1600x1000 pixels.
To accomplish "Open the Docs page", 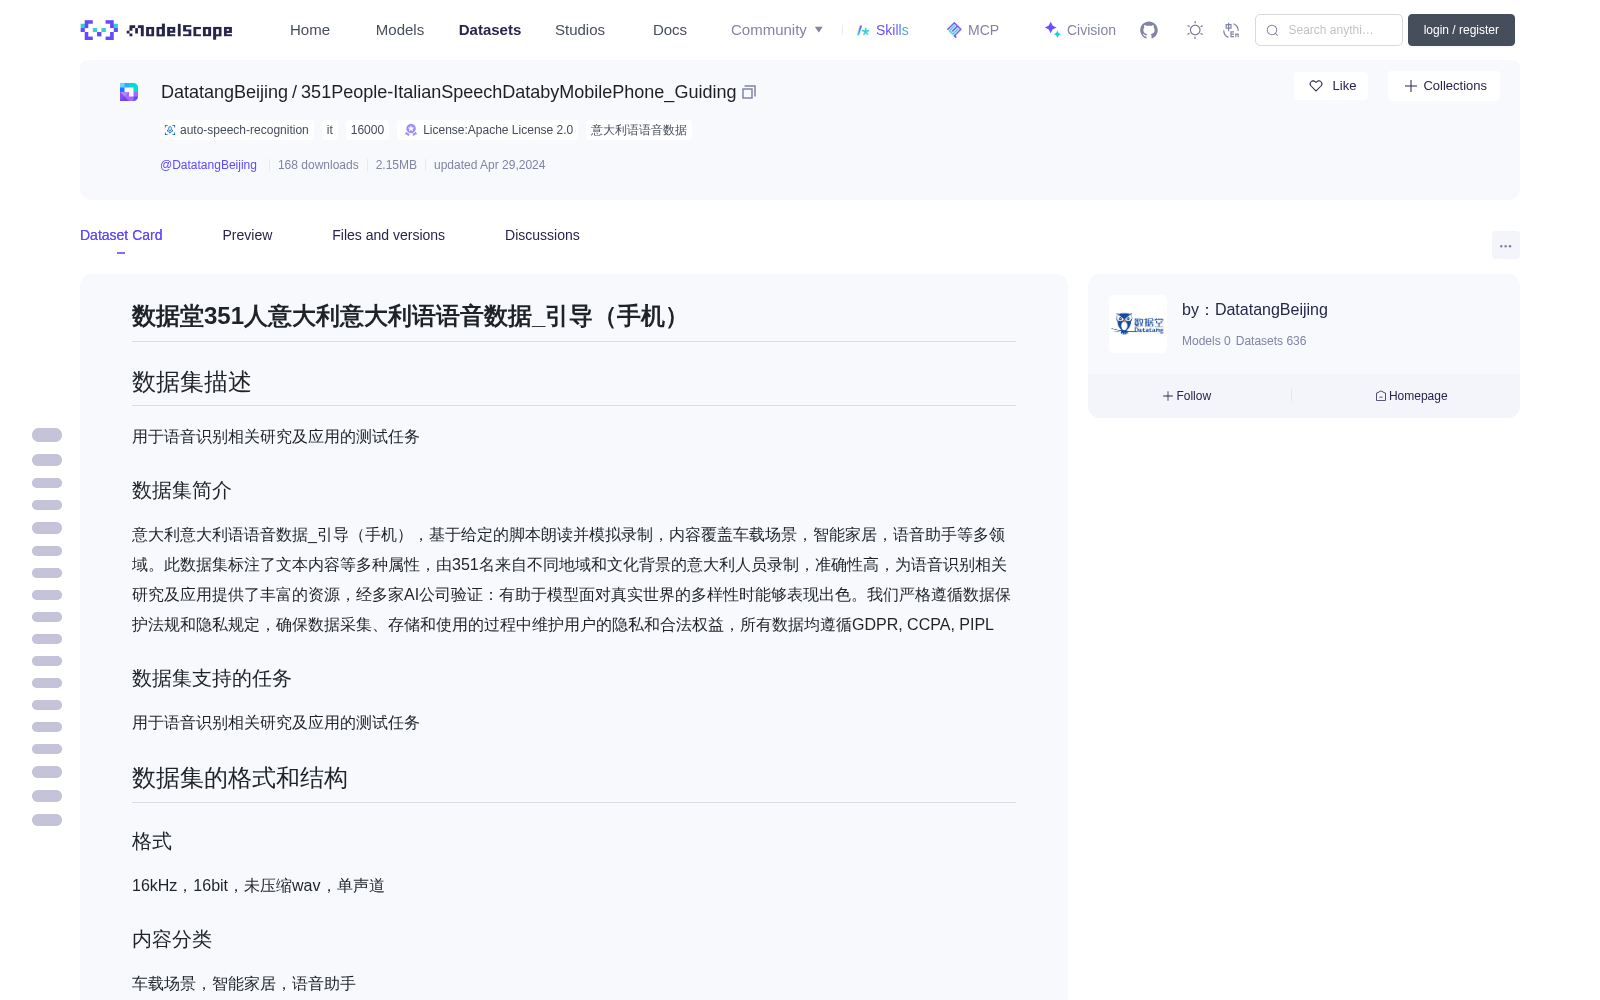I will [x=670, y=30].
